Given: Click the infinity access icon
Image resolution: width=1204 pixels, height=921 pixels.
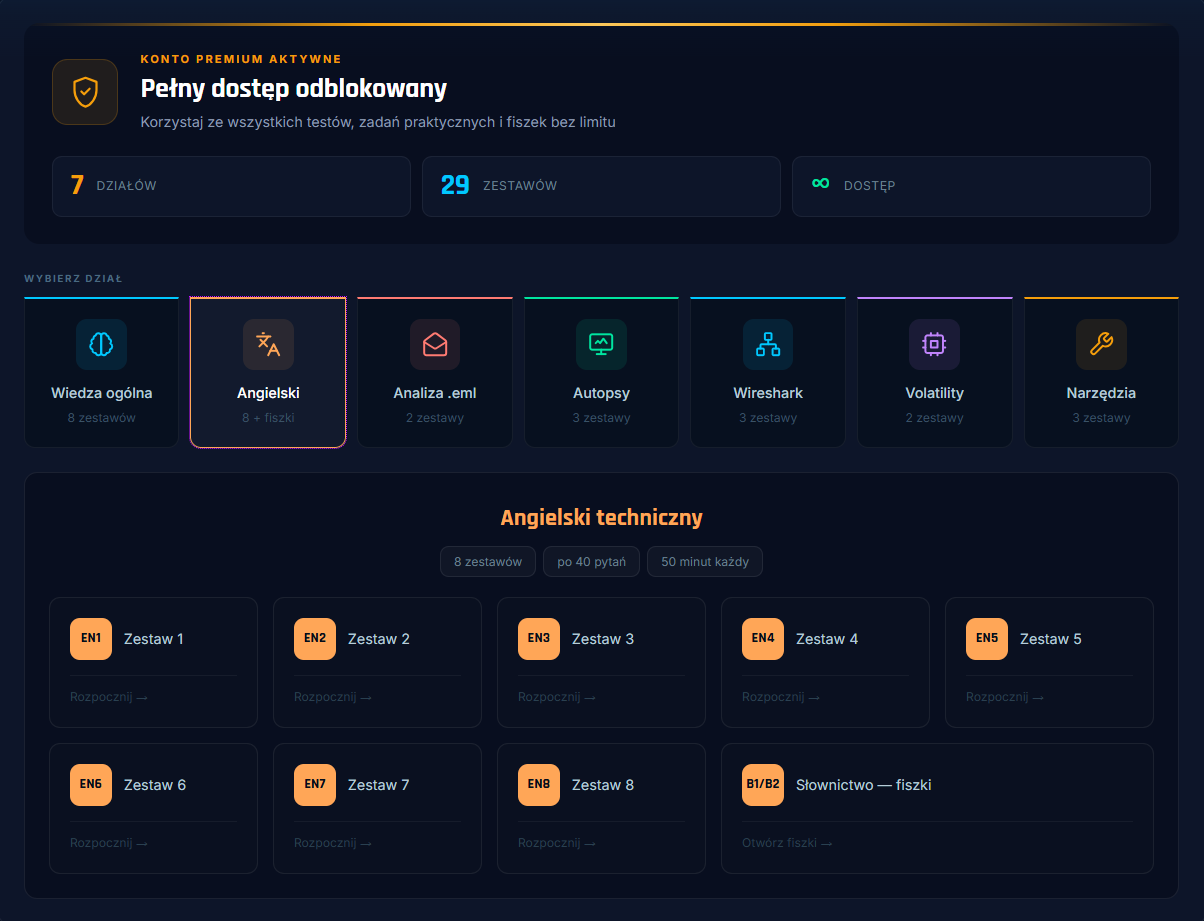Looking at the screenshot, I should pos(821,183).
